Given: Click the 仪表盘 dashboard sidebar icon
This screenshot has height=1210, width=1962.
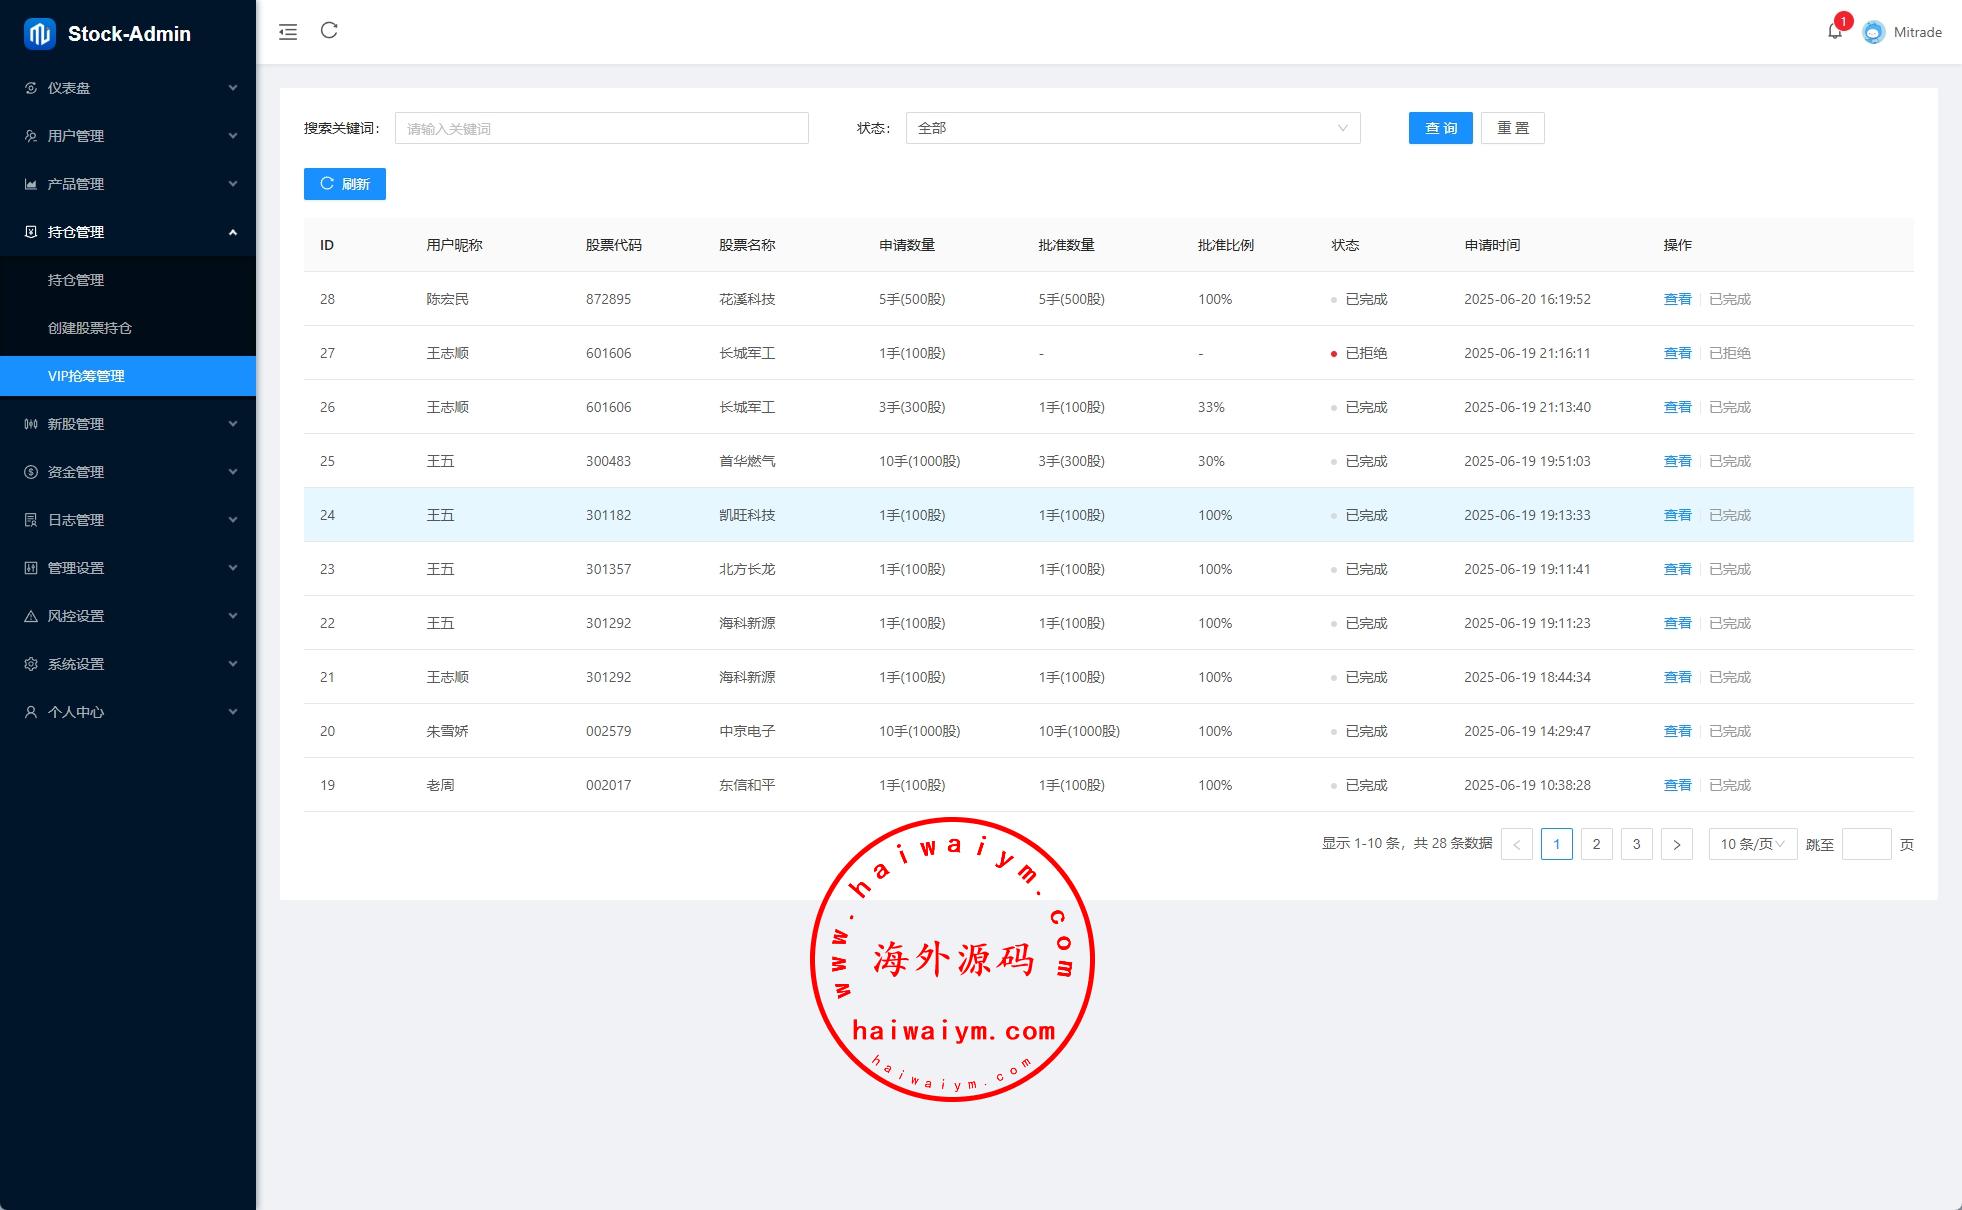Looking at the screenshot, I should (31, 88).
